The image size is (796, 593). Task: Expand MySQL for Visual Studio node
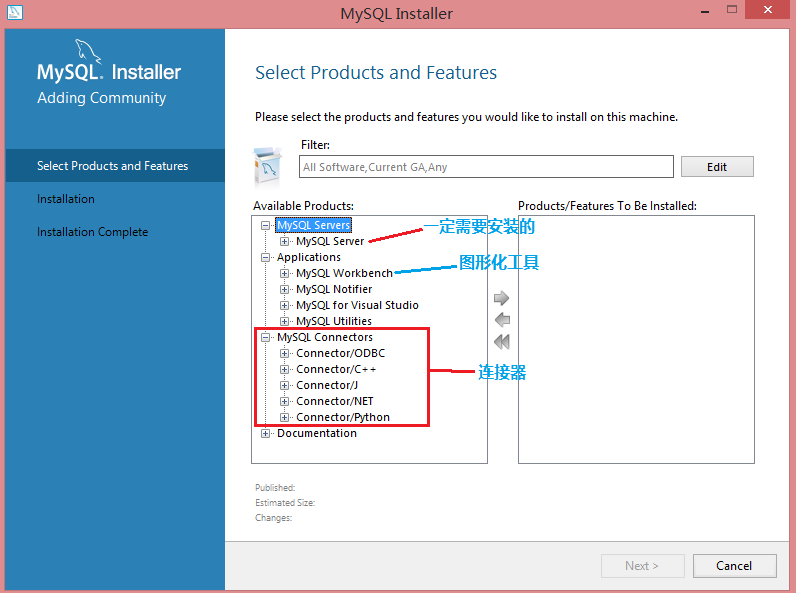coord(284,305)
